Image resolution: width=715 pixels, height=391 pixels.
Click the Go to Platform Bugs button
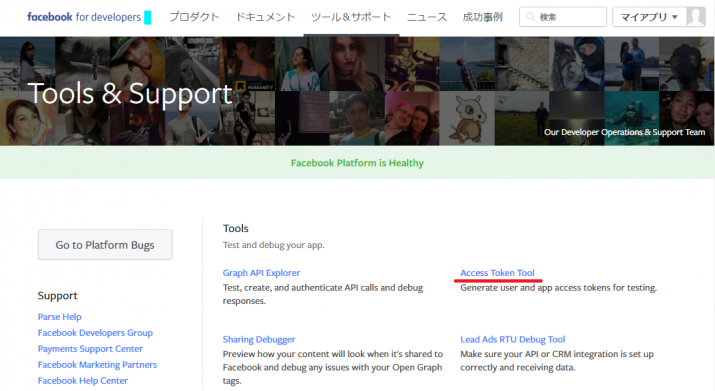(105, 245)
